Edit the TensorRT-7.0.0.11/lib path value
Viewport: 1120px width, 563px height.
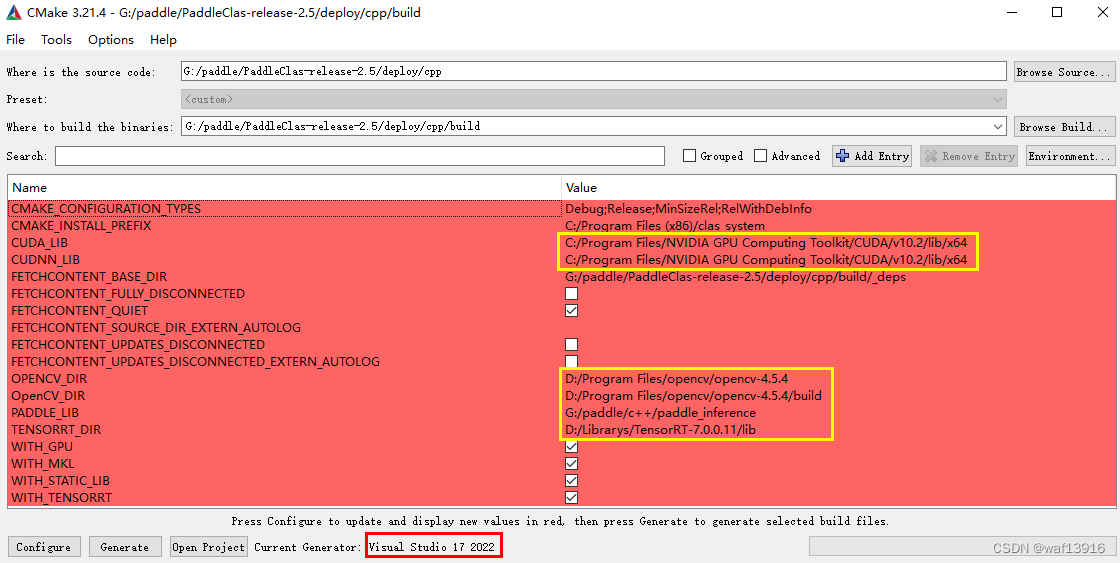(x=661, y=430)
